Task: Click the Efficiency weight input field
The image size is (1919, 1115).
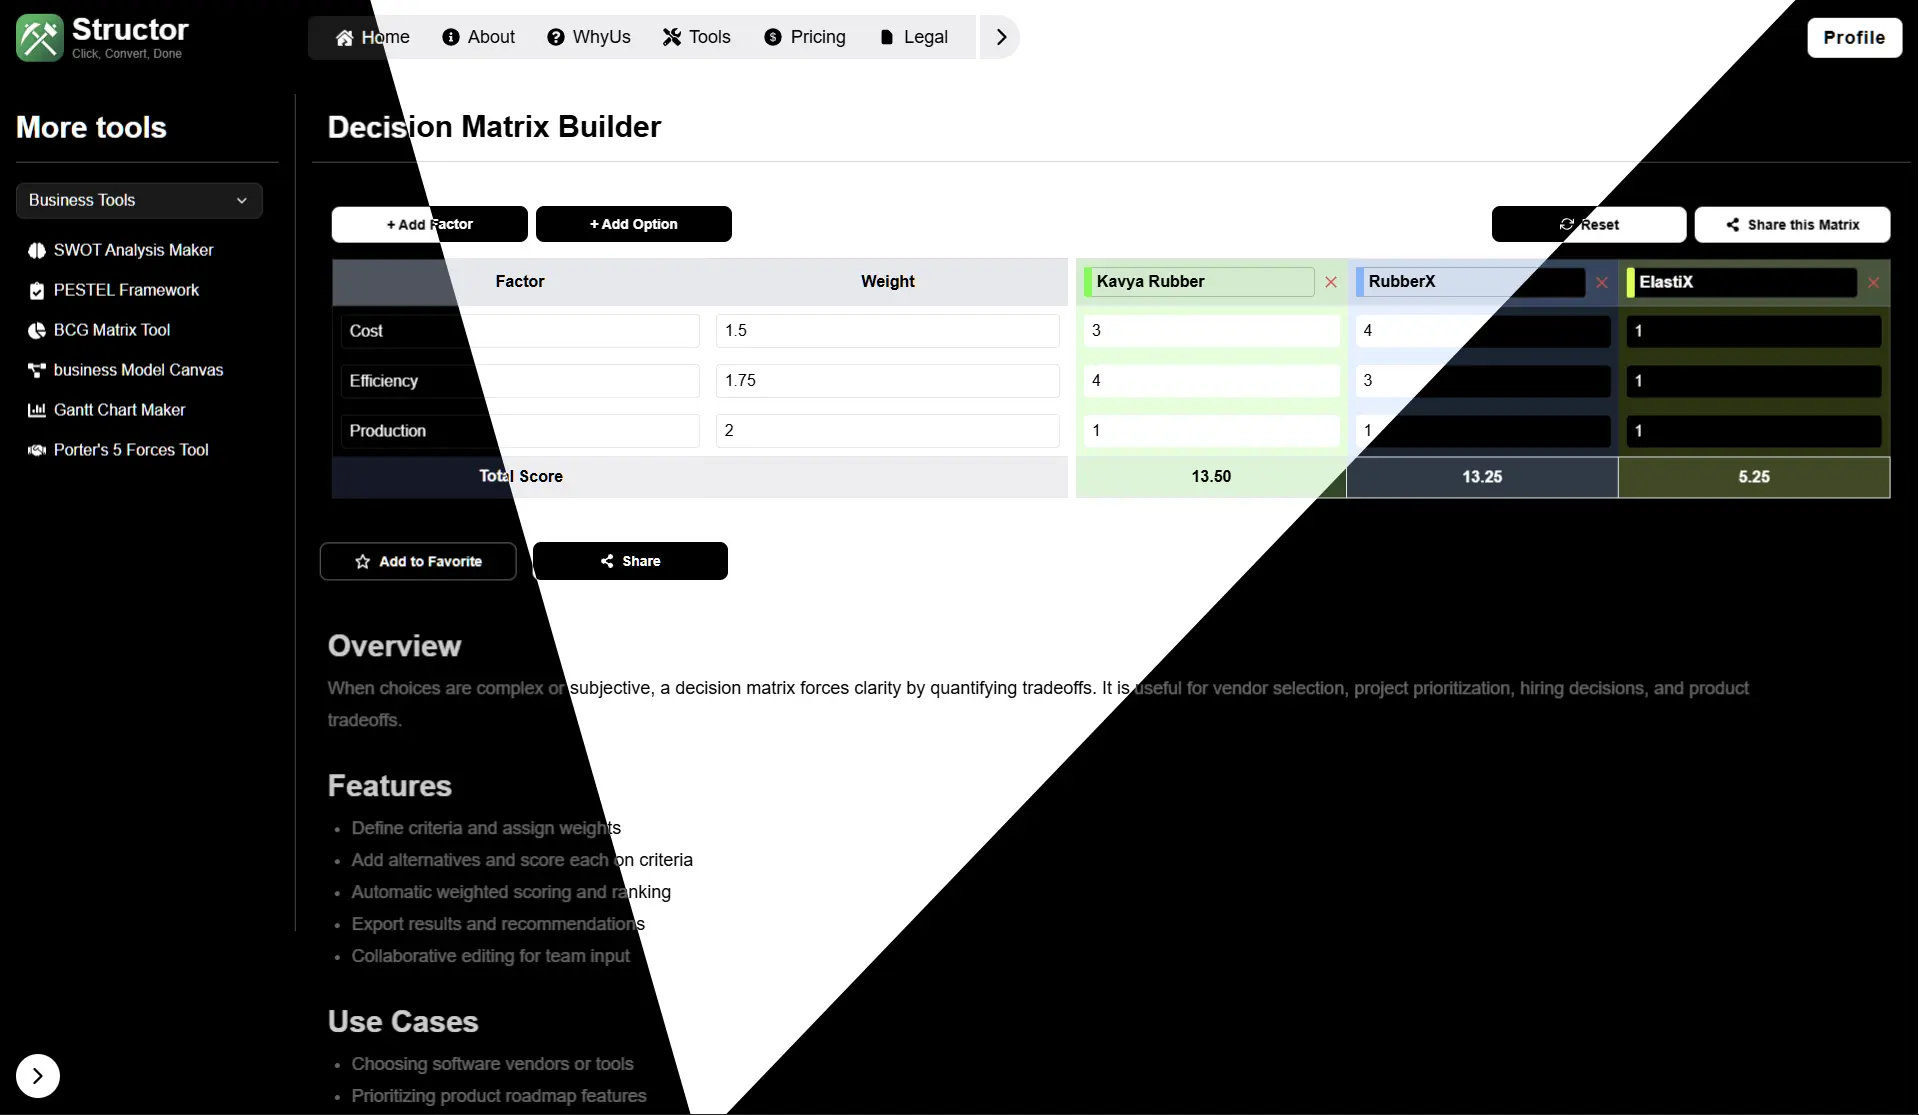Action: 887,381
